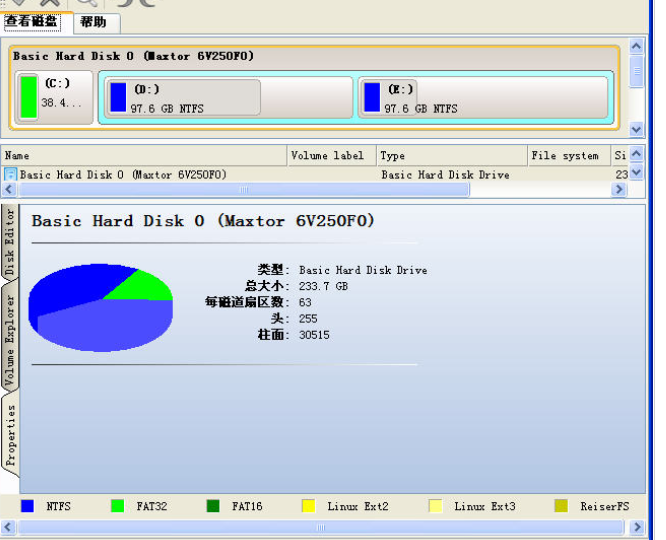Click the FAT32 green legend swatch
Viewport: 666px width, 540px height.
(117, 506)
